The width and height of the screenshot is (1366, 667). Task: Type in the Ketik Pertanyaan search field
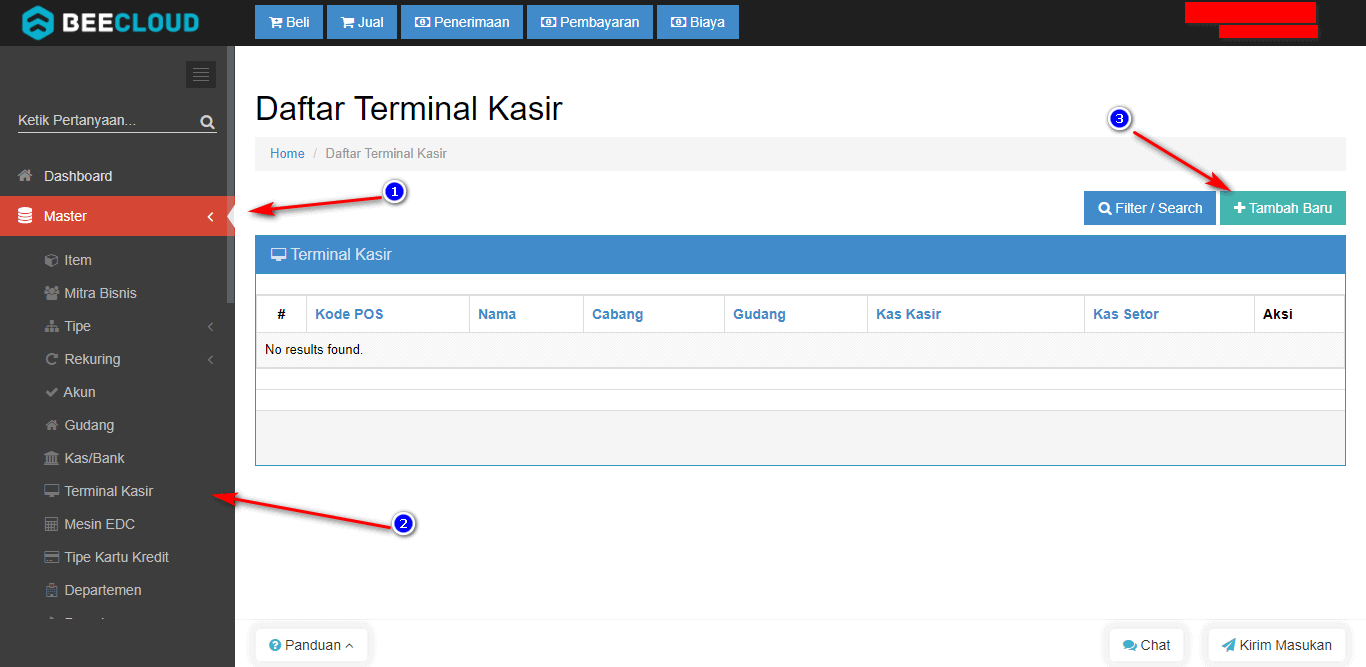click(x=105, y=121)
